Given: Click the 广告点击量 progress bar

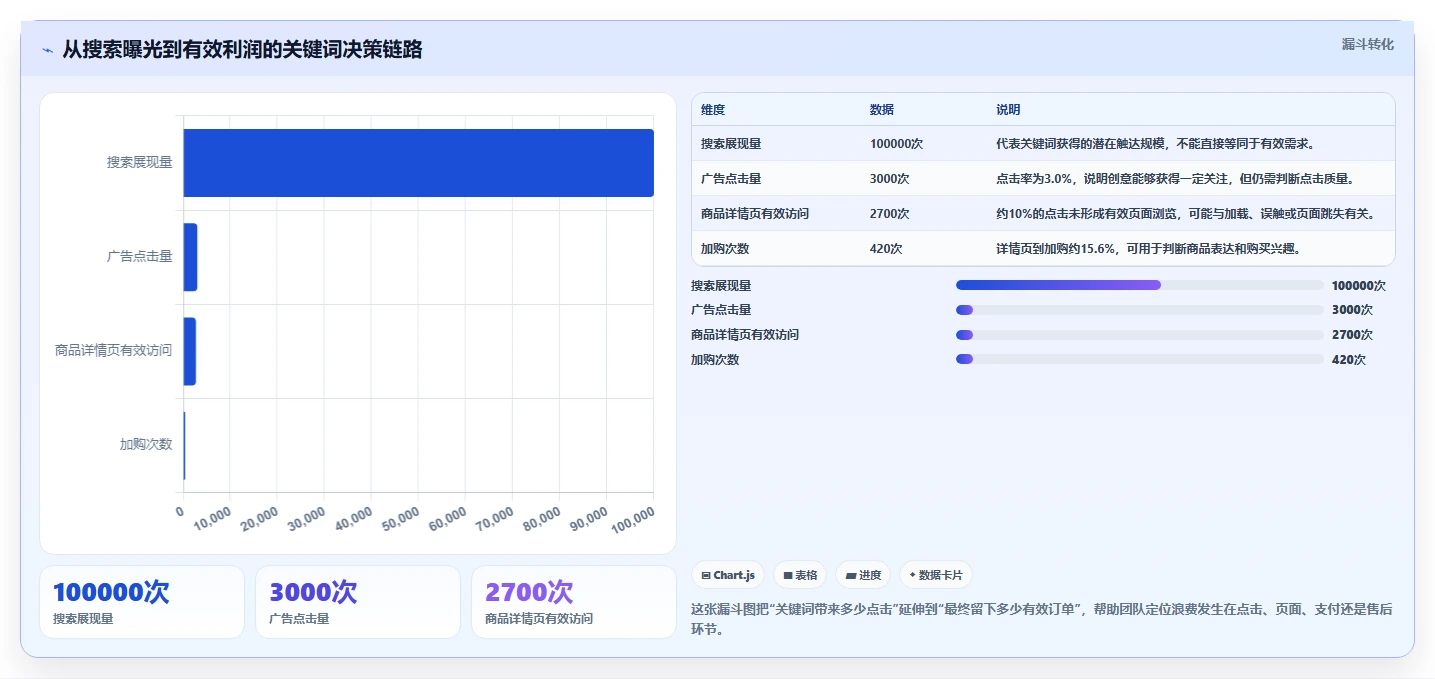Looking at the screenshot, I should tap(1140, 310).
